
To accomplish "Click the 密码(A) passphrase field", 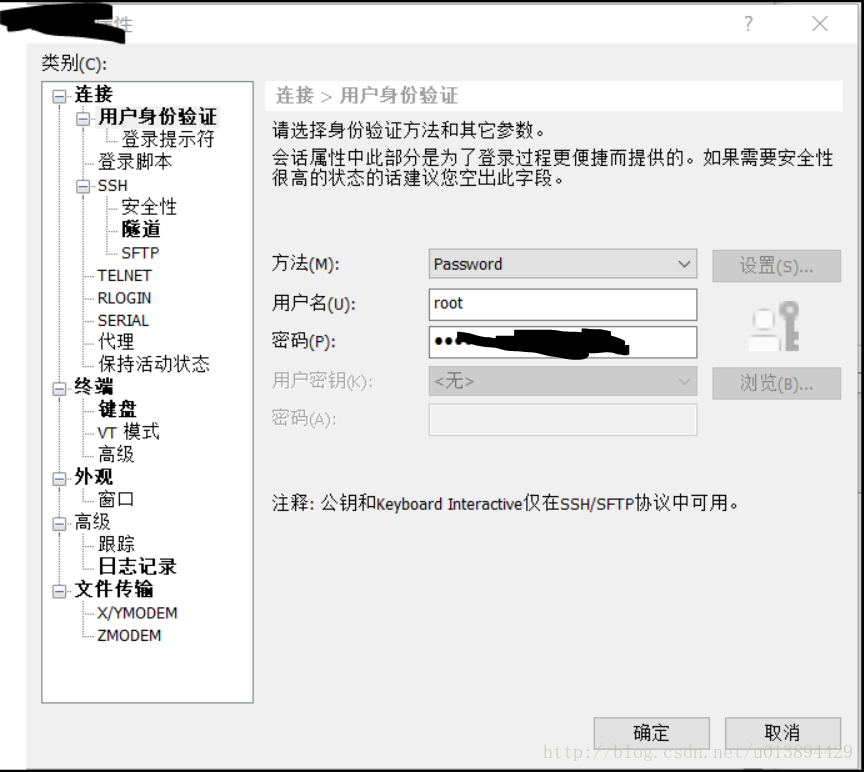I will [563, 420].
